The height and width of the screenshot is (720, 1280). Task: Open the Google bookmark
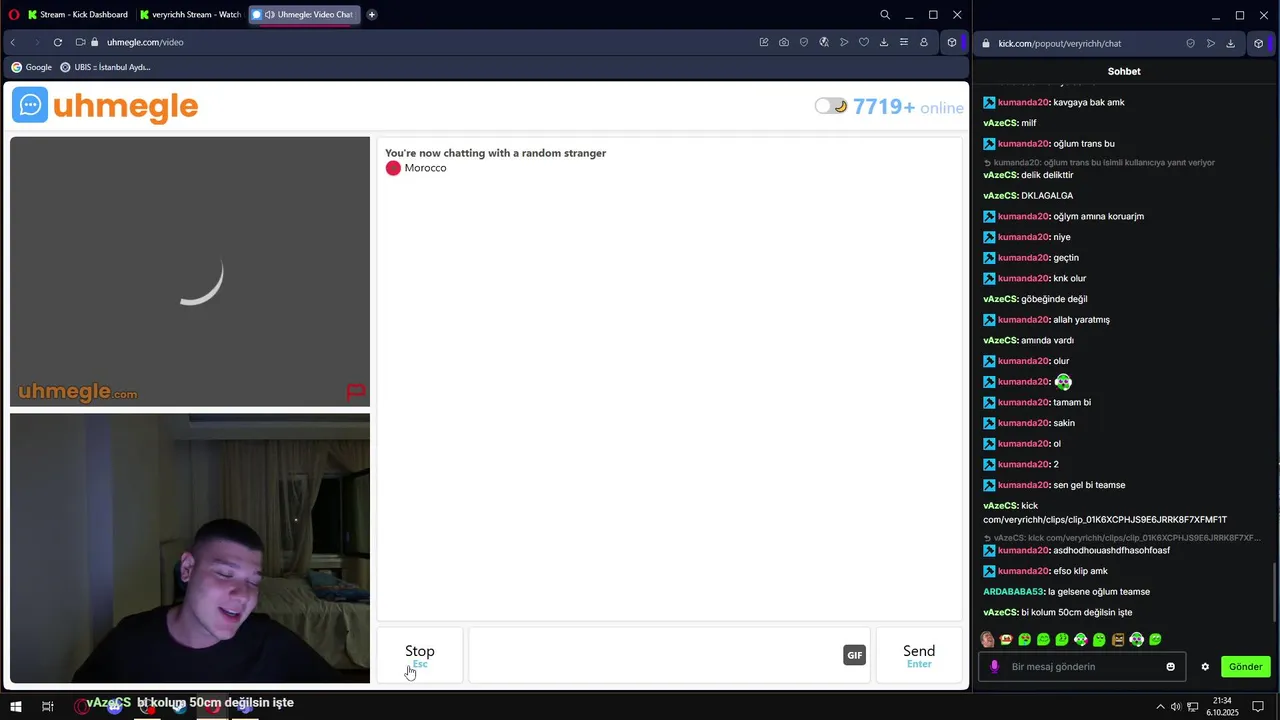click(x=32, y=67)
